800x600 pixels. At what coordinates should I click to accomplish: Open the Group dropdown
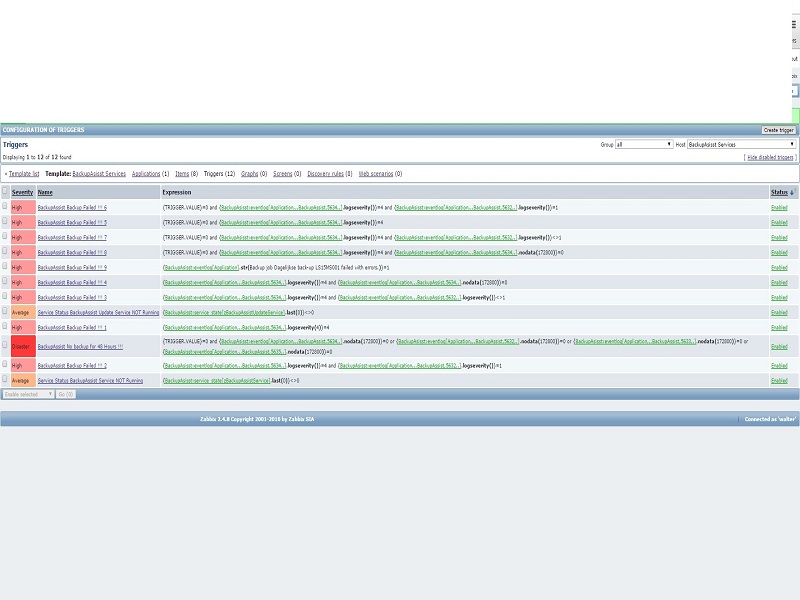point(643,144)
